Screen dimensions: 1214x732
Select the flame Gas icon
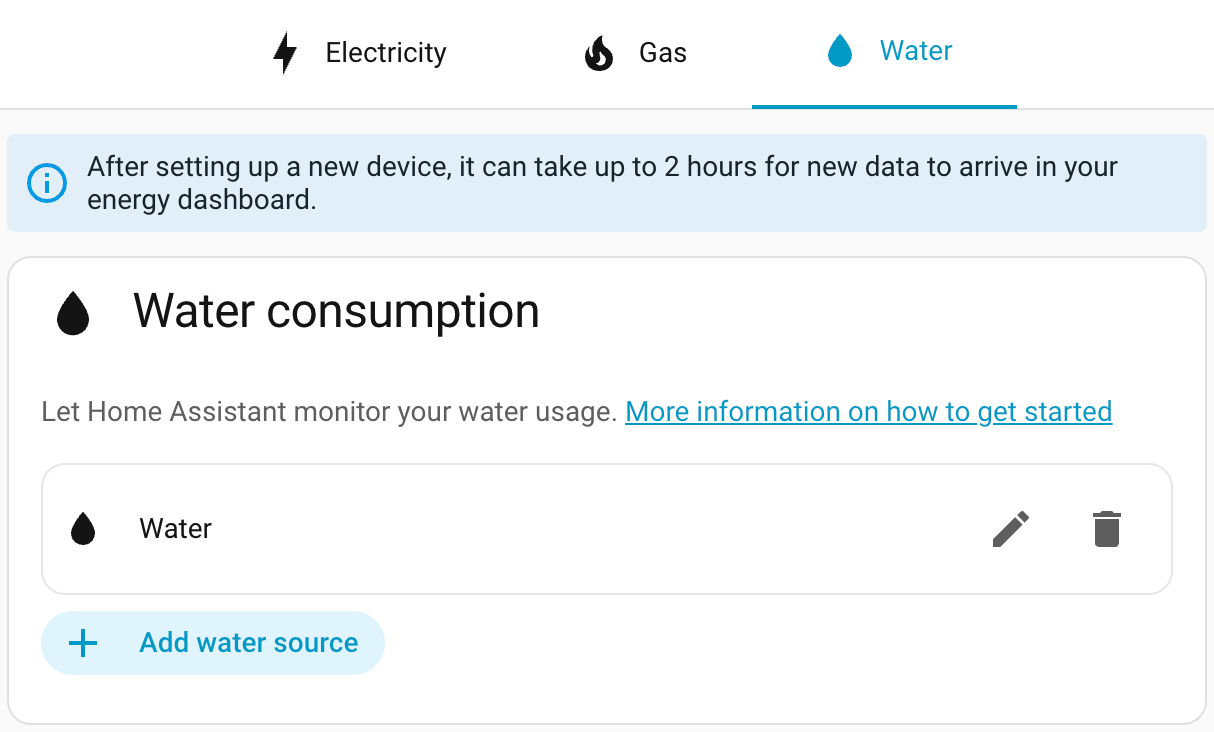pyautogui.click(x=598, y=52)
